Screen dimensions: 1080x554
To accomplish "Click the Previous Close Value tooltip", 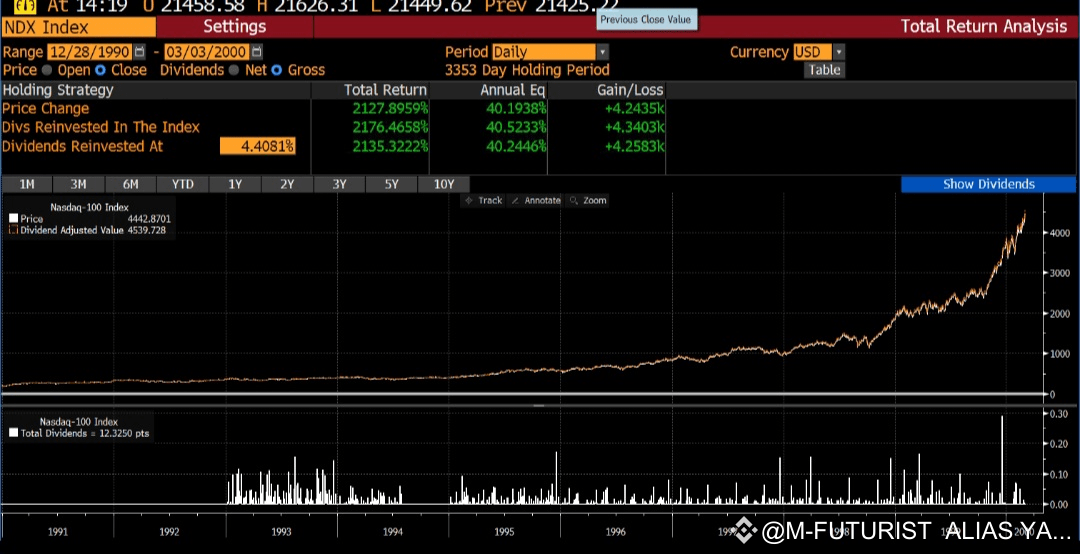I will click(x=645, y=20).
